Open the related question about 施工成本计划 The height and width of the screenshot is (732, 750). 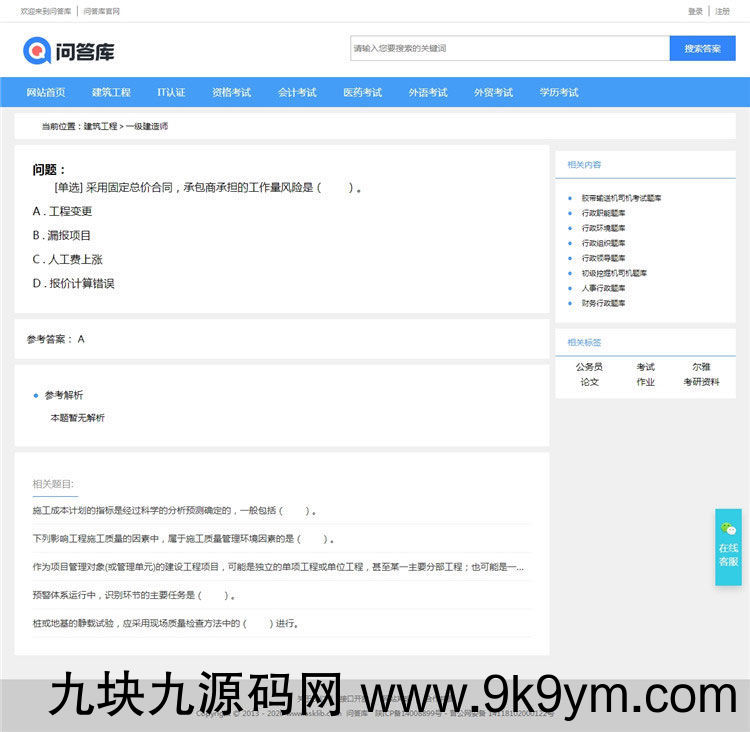pyautogui.click(x=175, y=510)
